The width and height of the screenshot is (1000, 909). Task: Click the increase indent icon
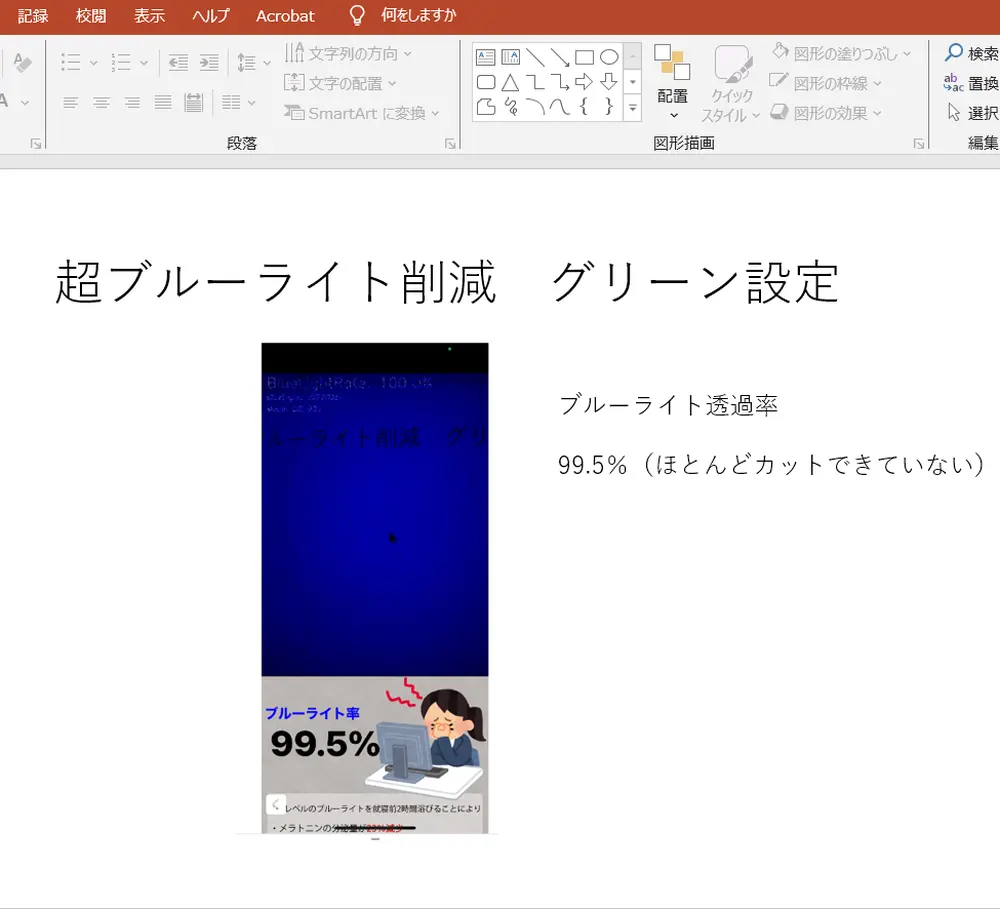(x=208, y=62)
